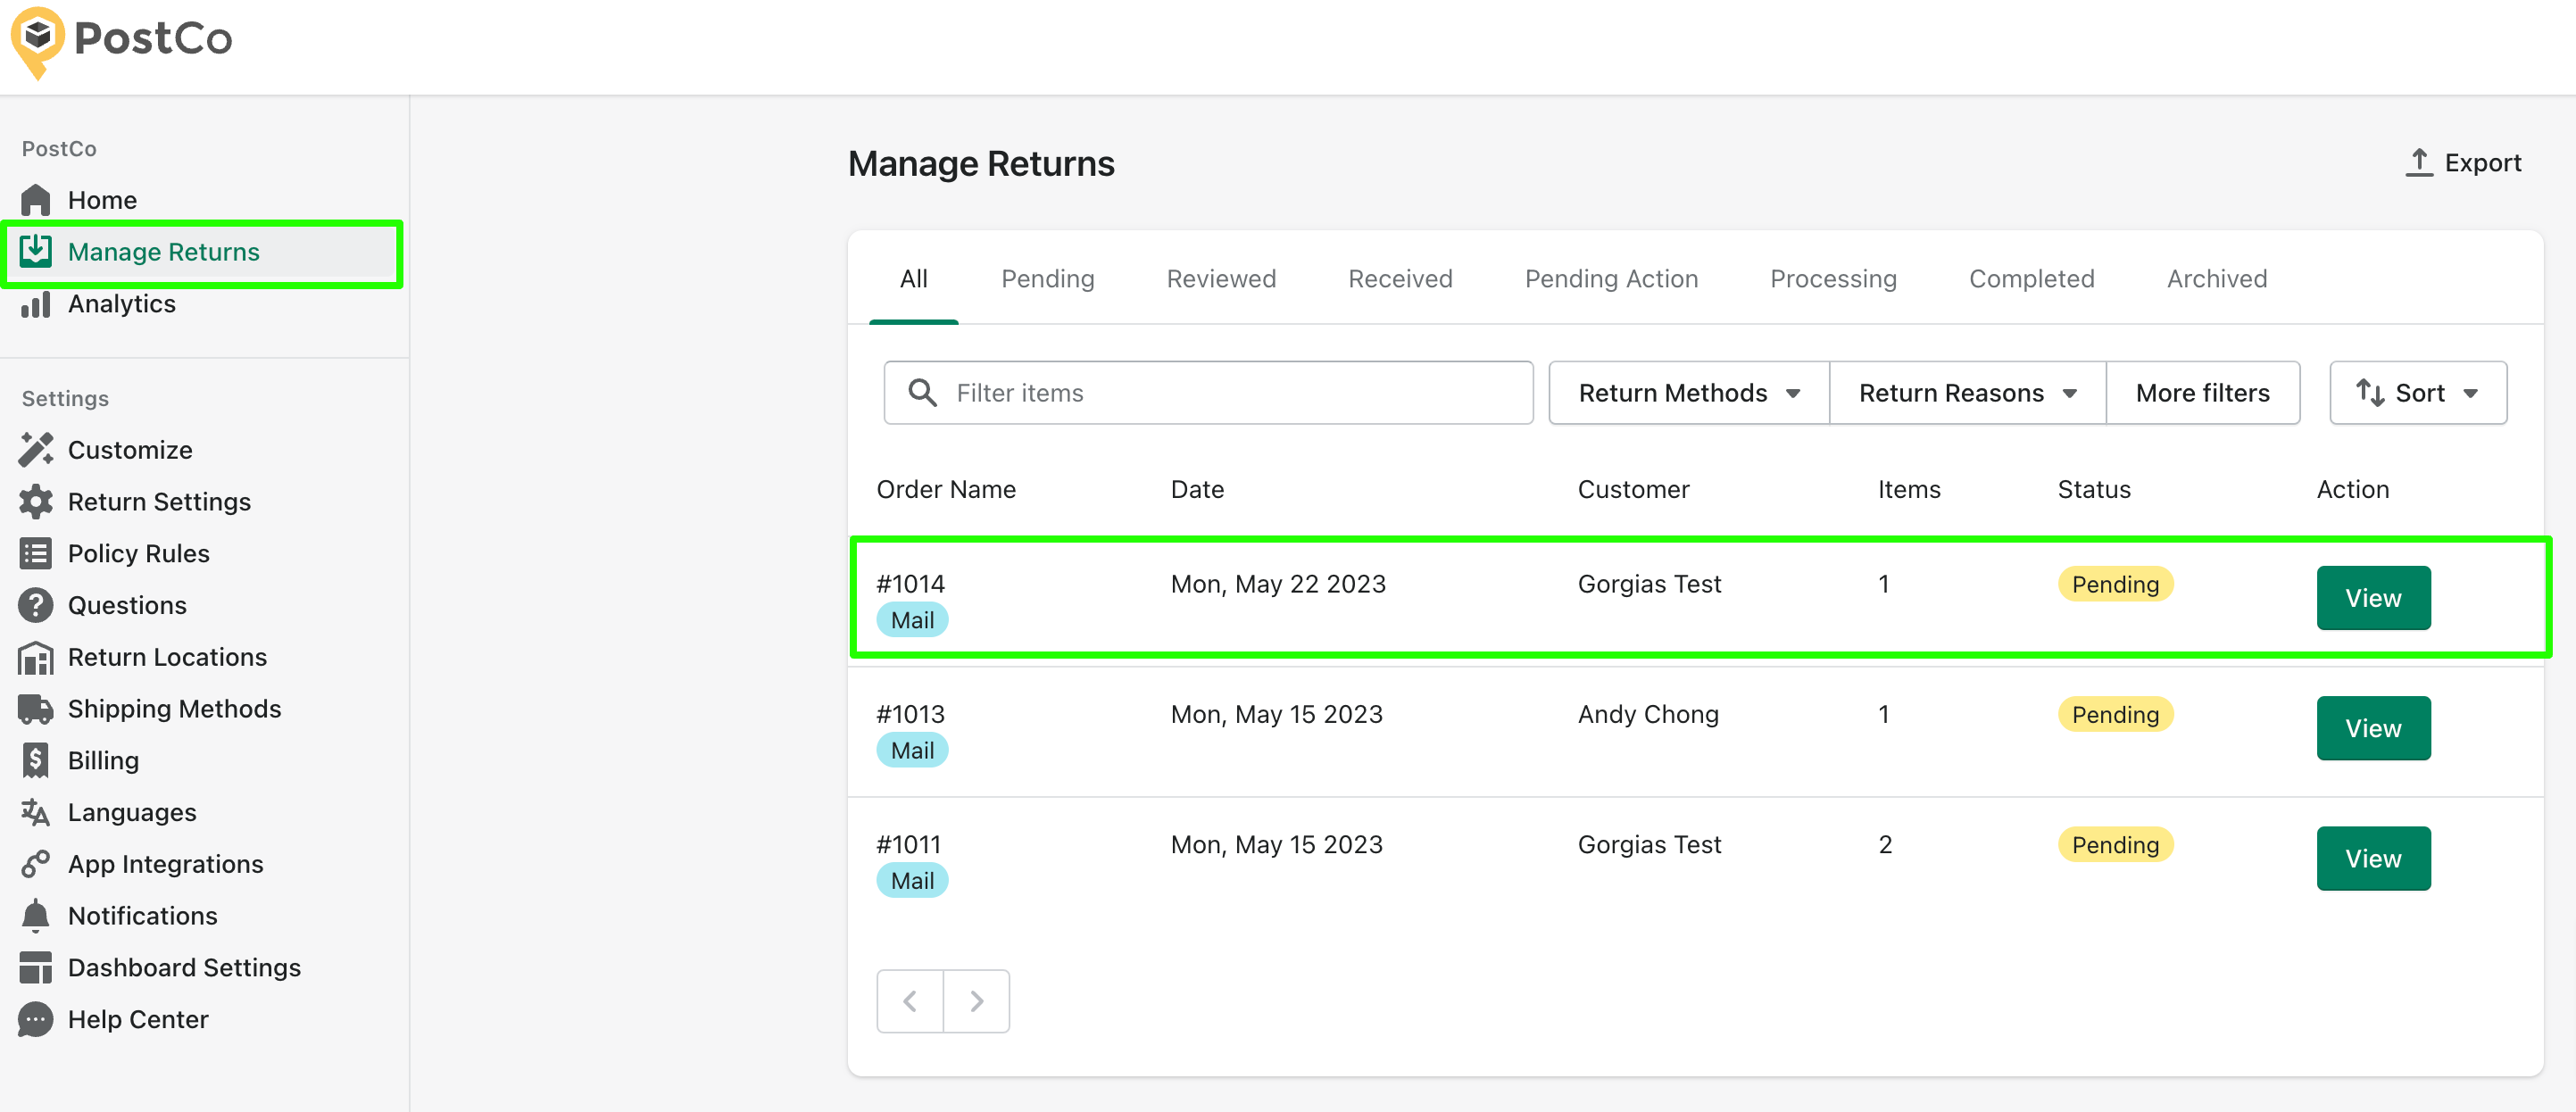The image size is (2576, 1112).
Task: Click customer name Andy Chong
Action: [x=1648, y=714]
